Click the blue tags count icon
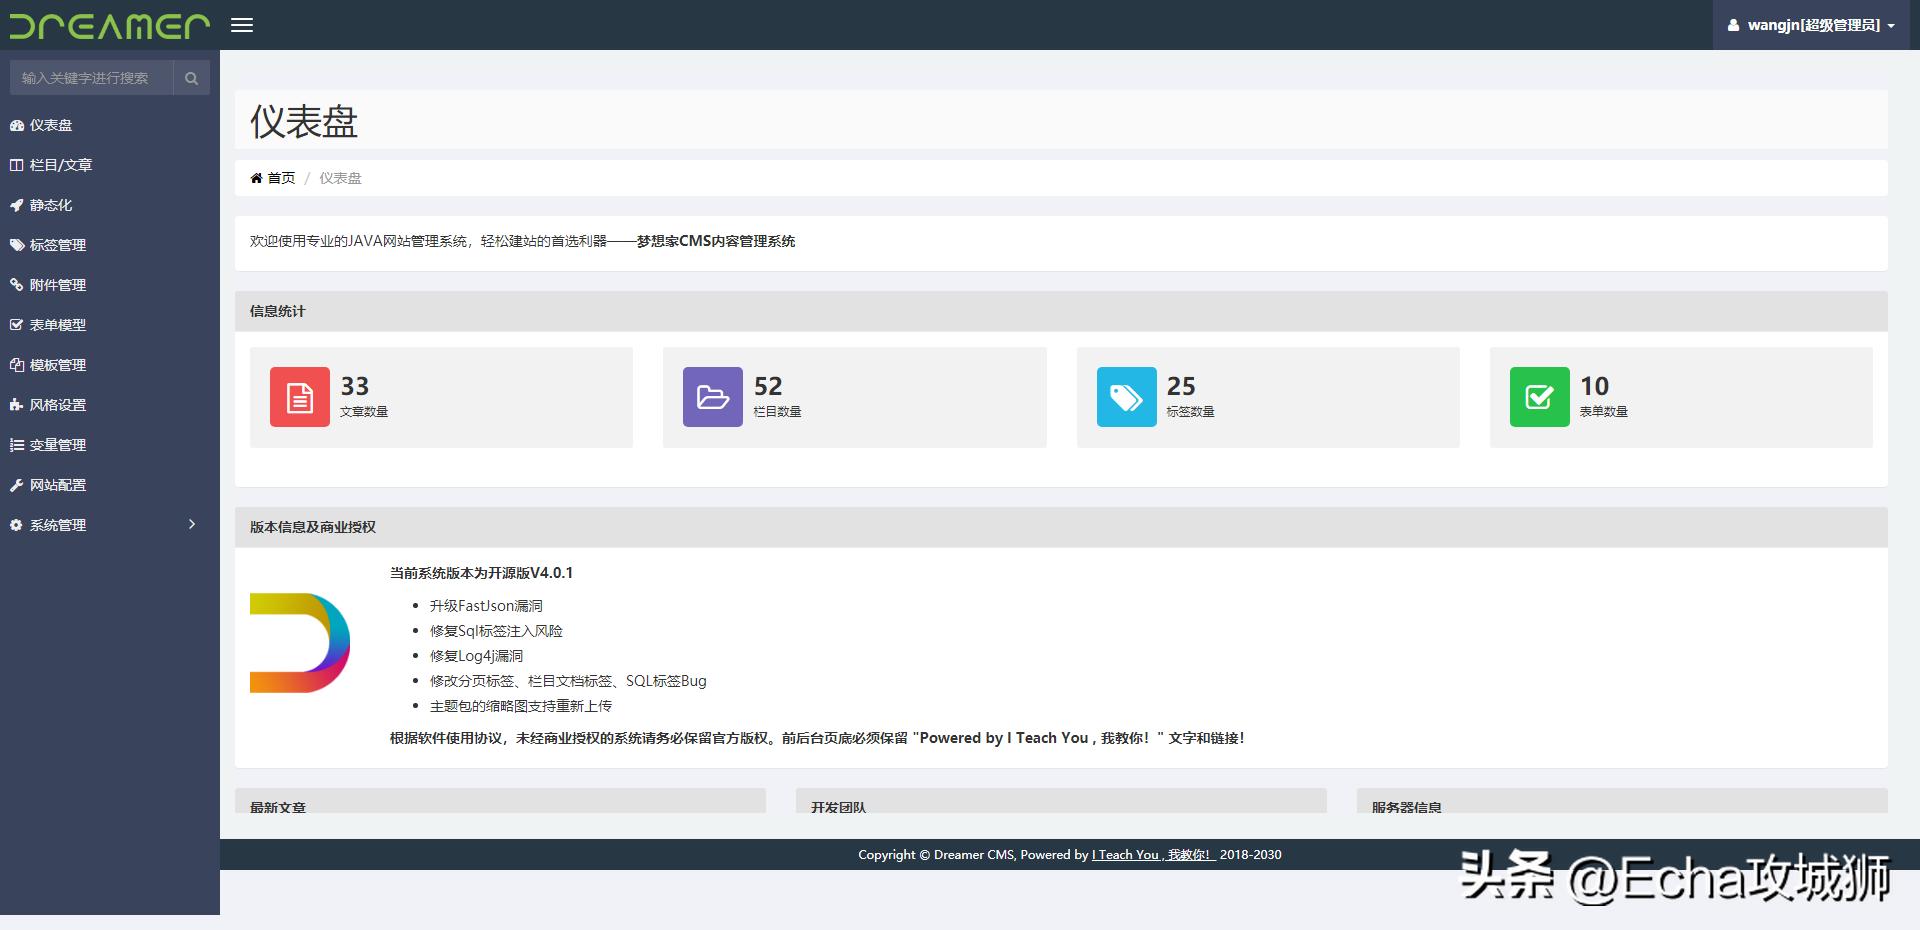 1126,397
